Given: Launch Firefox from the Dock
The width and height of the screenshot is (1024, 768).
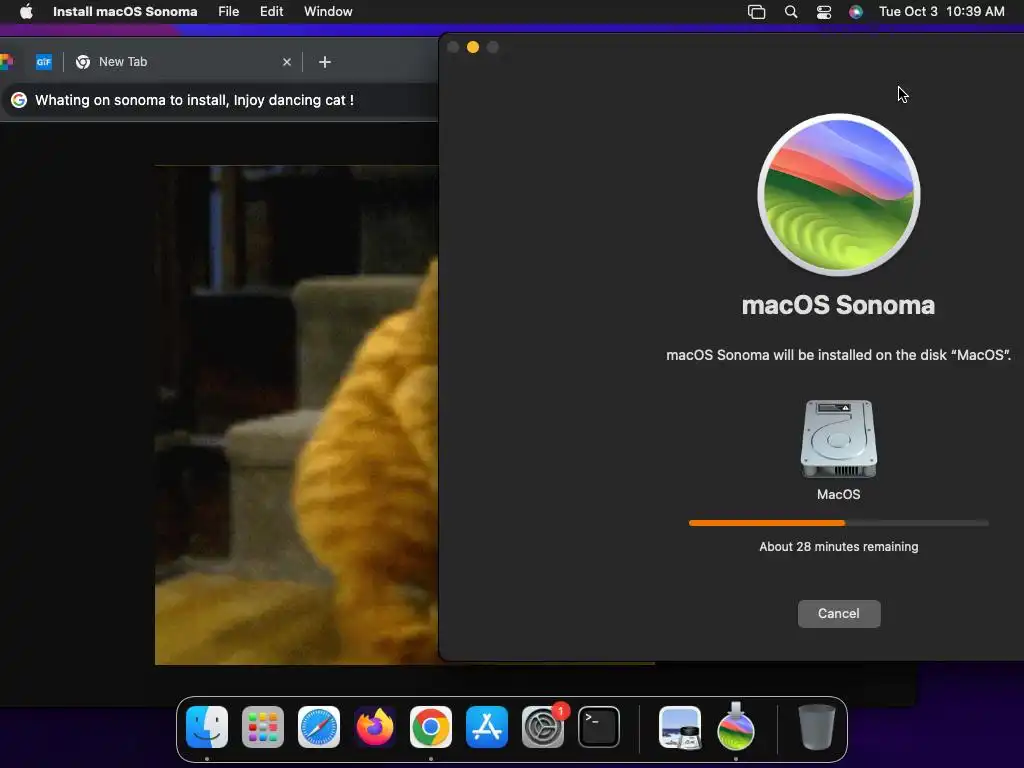Looking at the screenshot, I should [375, 727].
